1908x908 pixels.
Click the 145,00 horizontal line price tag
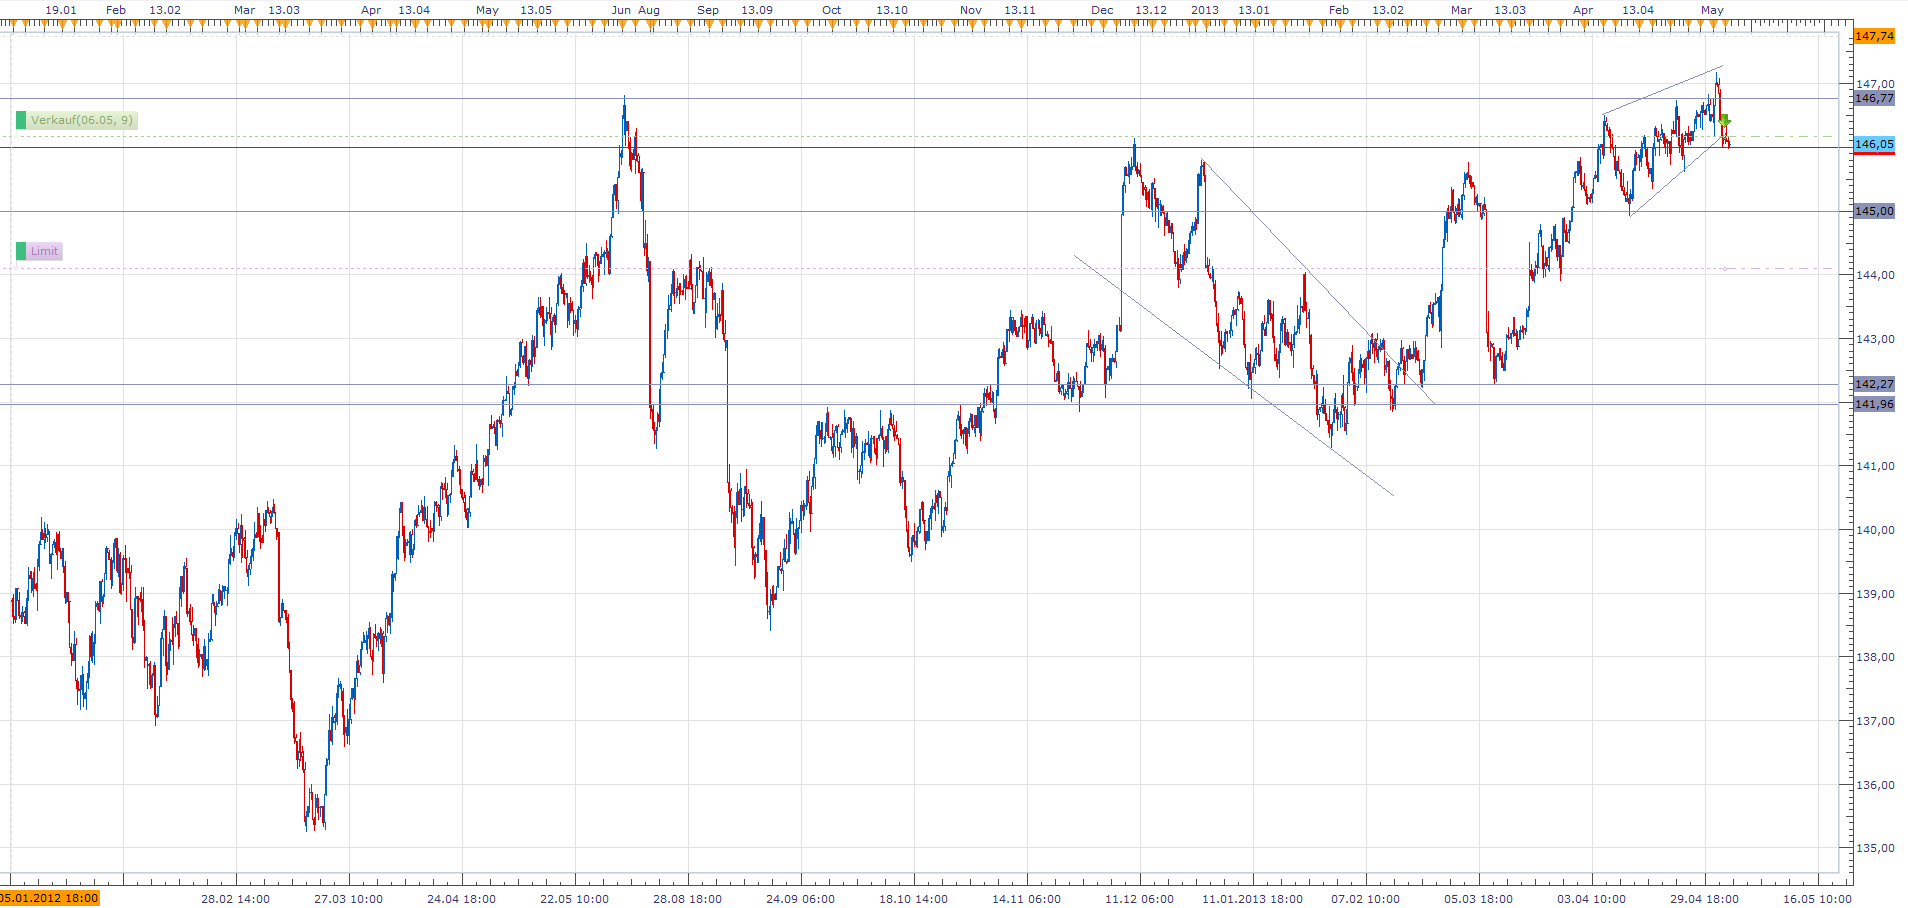pyautogui.click(x=1873, y=211)
